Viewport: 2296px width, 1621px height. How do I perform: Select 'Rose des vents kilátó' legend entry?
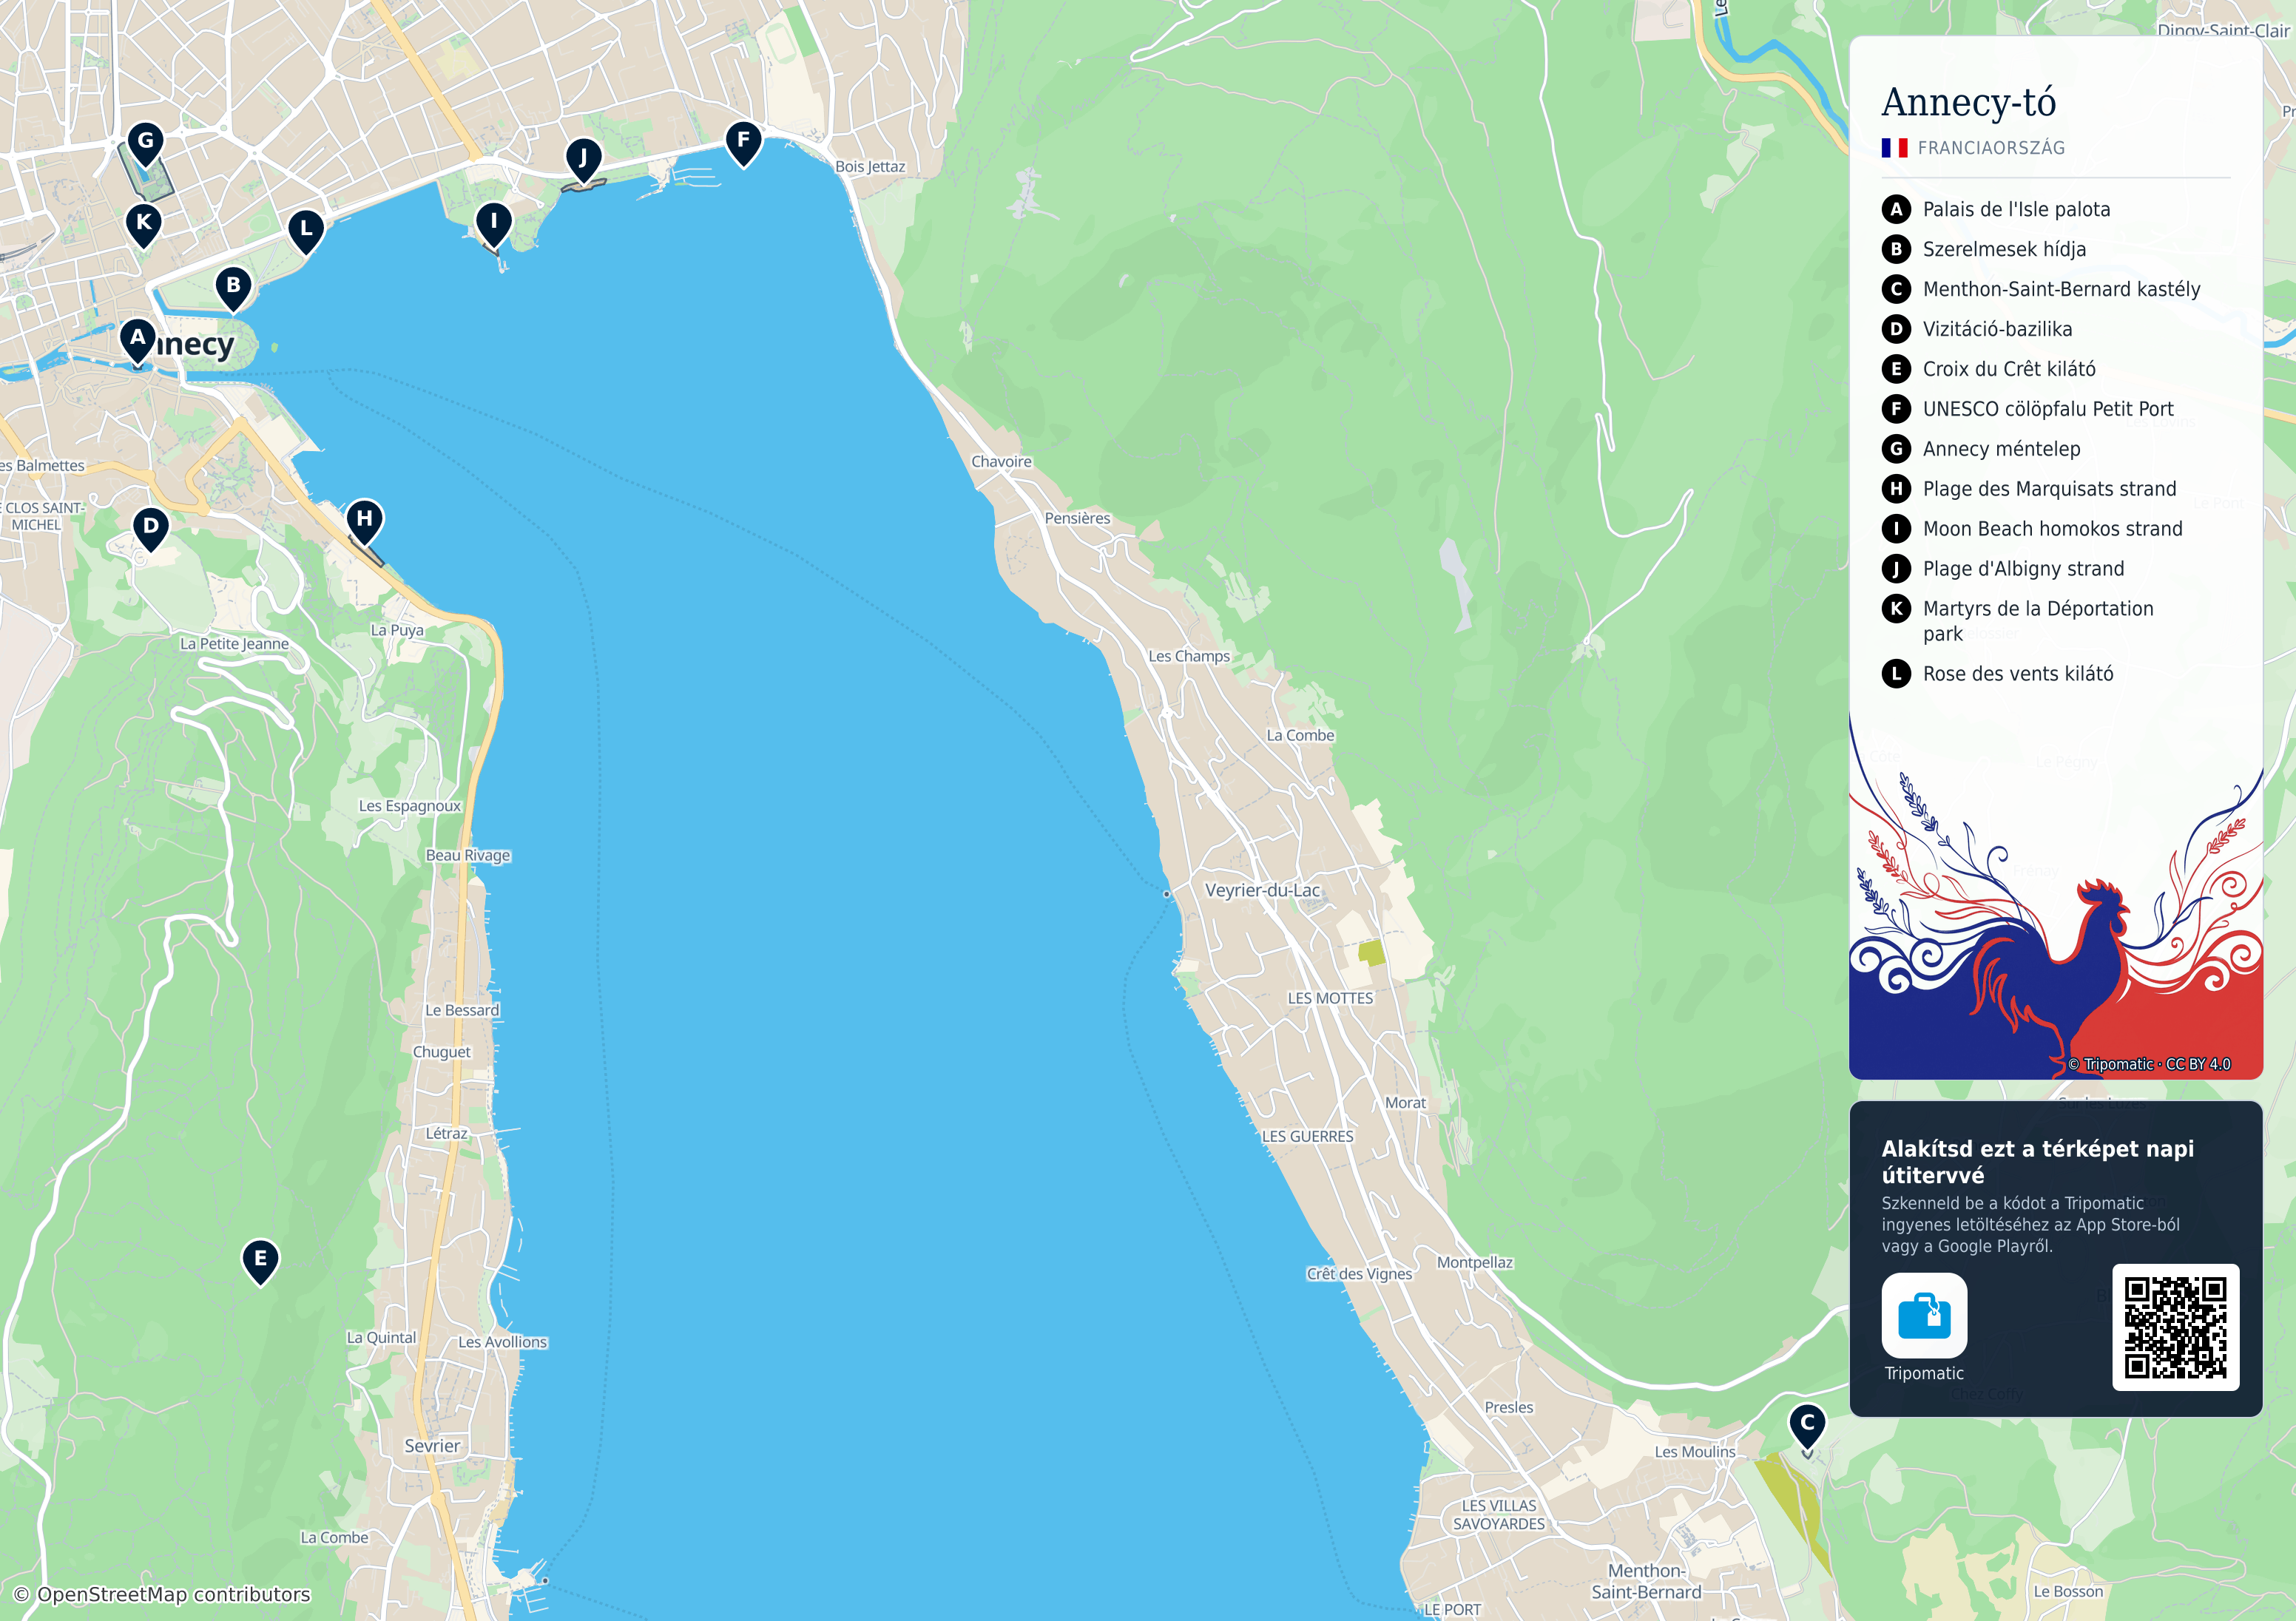point(2018,674)
